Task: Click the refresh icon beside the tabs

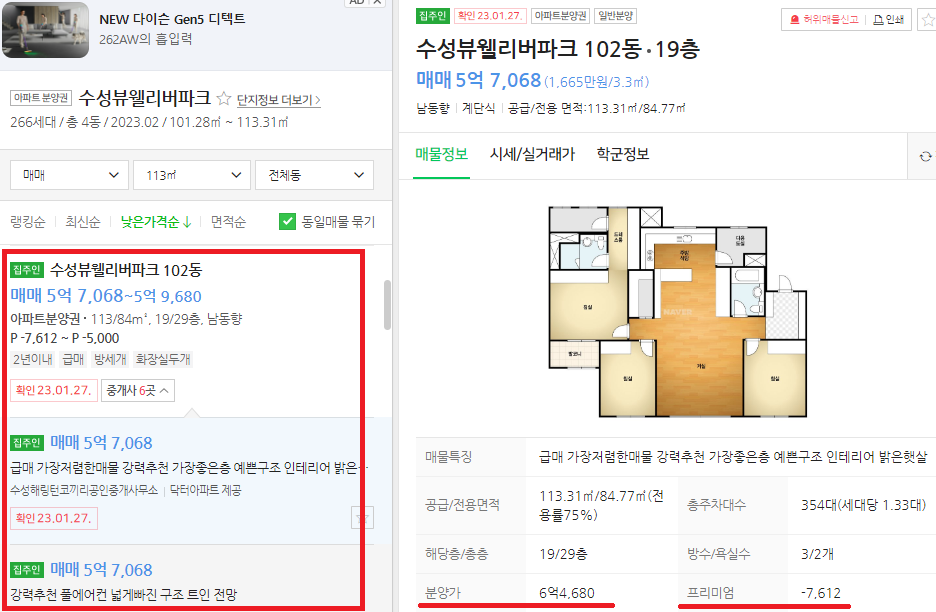Action: 925,156
